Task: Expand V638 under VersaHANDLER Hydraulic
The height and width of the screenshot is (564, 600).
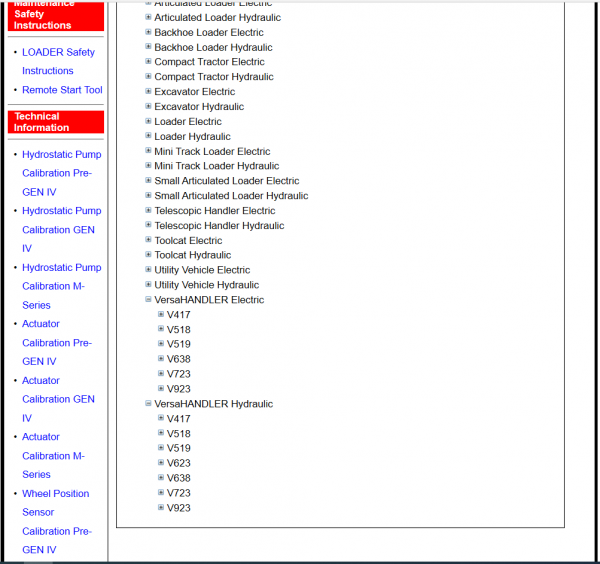Action: click(161, 478)
